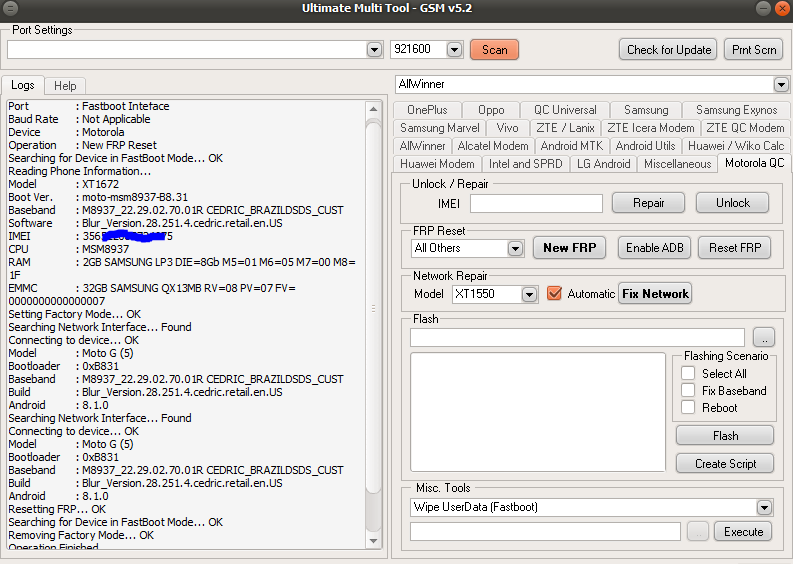Click the Create Script button
793x564 pixels.
pos(725,463)
